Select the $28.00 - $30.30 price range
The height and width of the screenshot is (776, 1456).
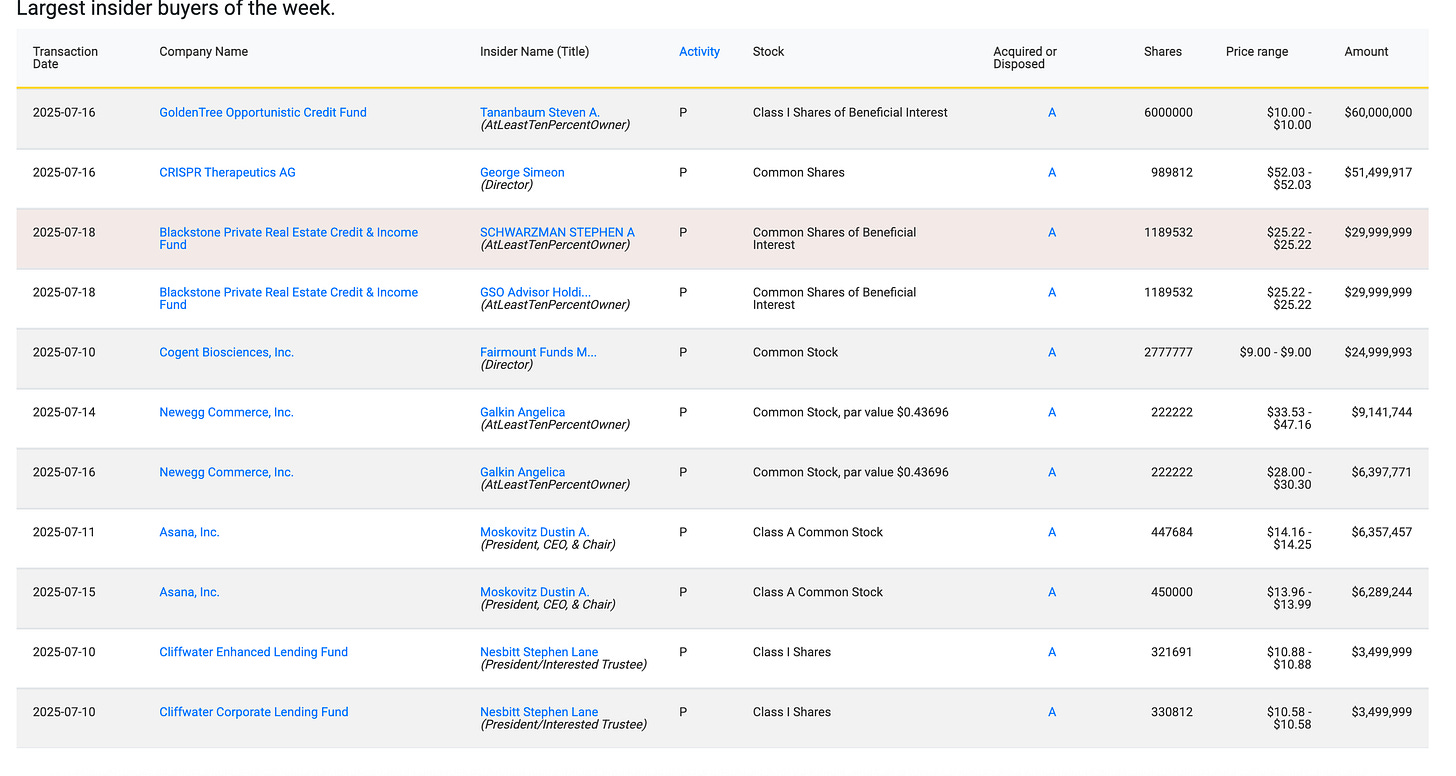tap(1289, 479)
